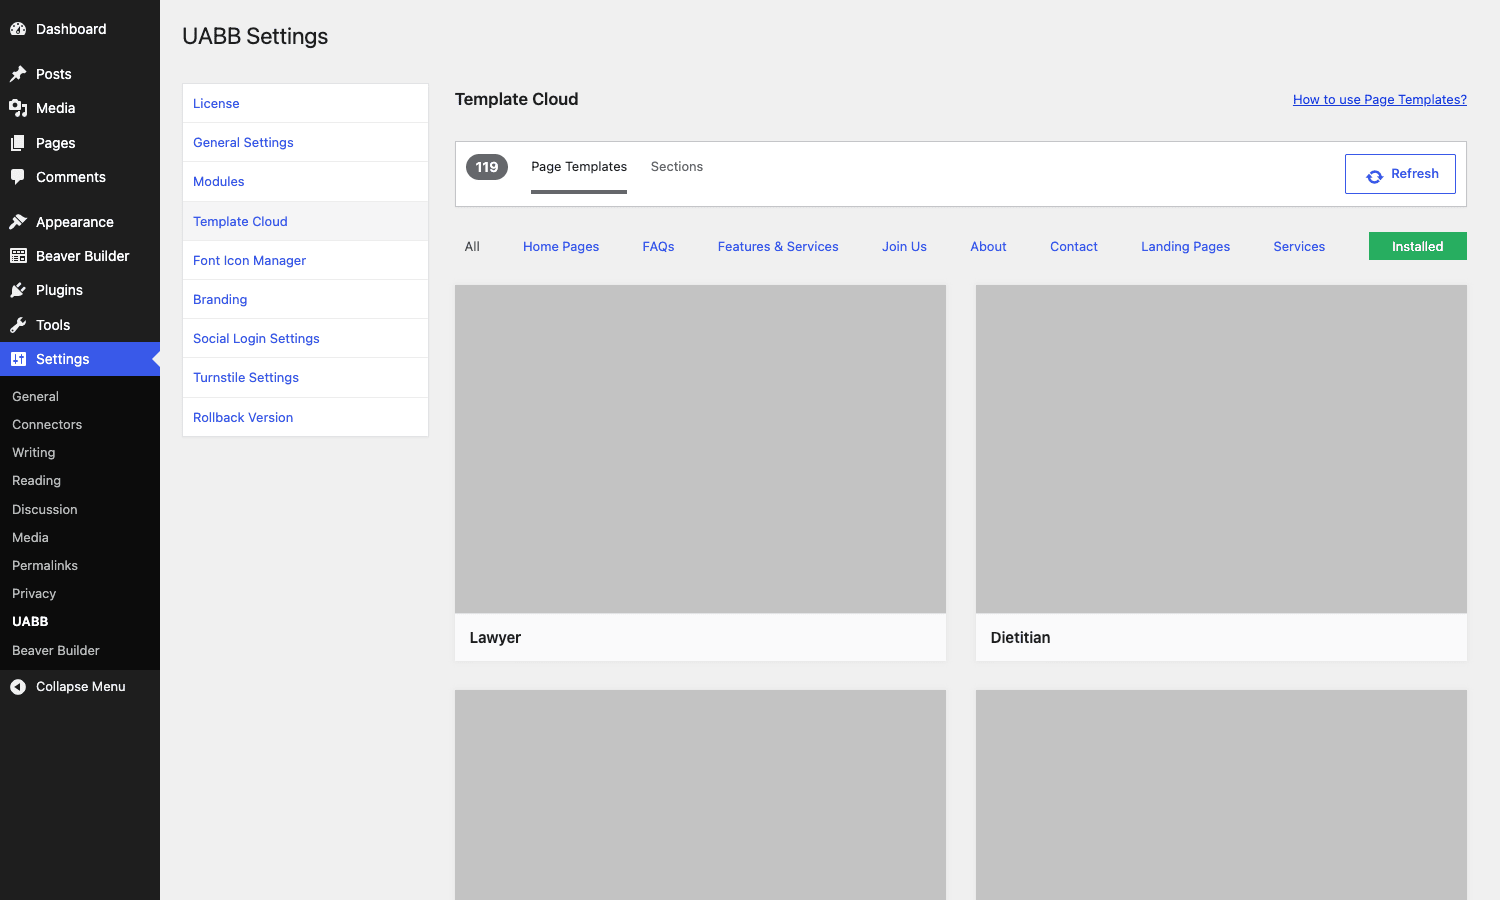Open How to use Page Templates link

[1380, 99]
